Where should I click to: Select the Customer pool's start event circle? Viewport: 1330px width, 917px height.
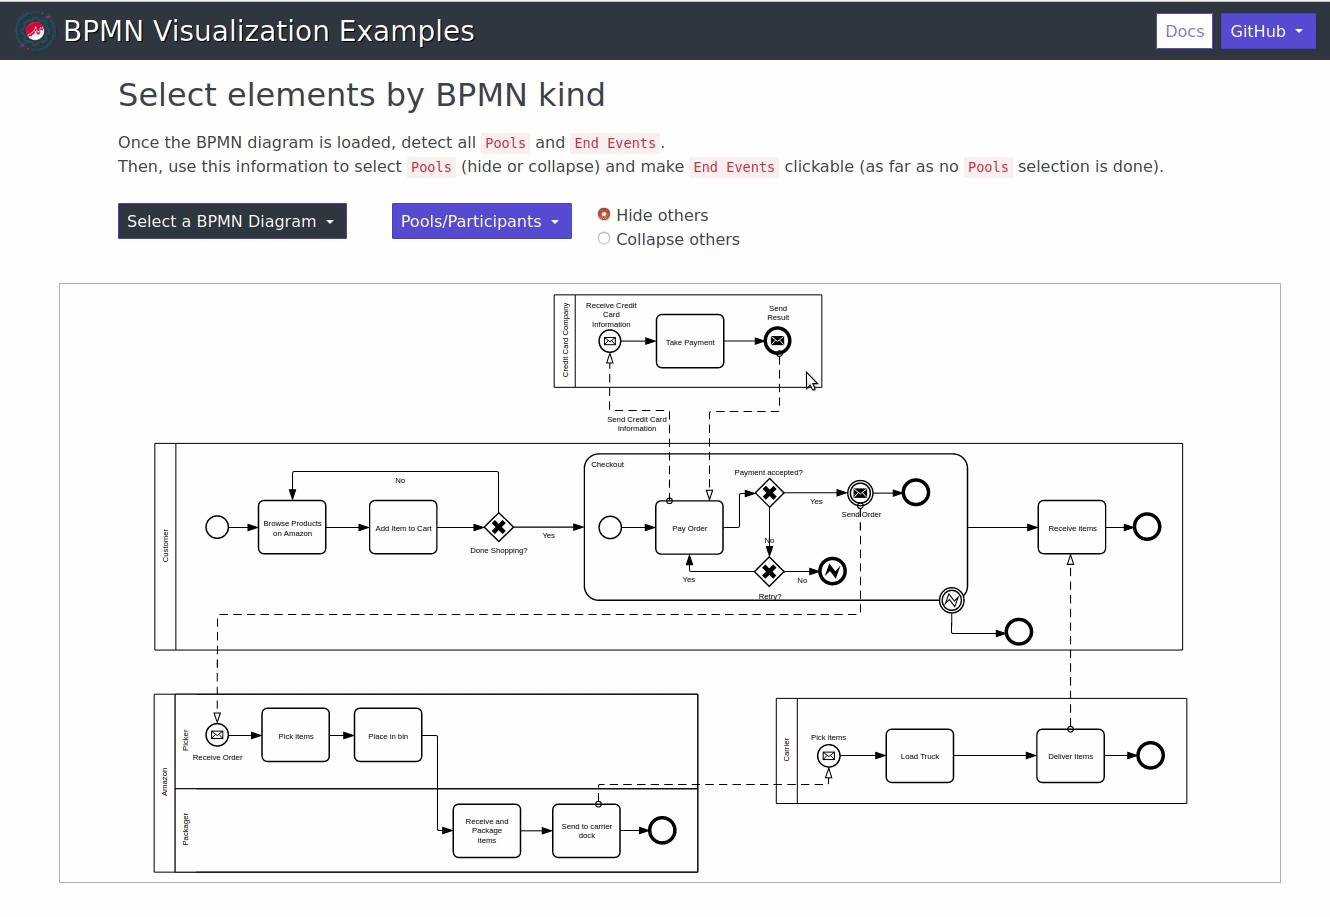(x=217, y=527)
